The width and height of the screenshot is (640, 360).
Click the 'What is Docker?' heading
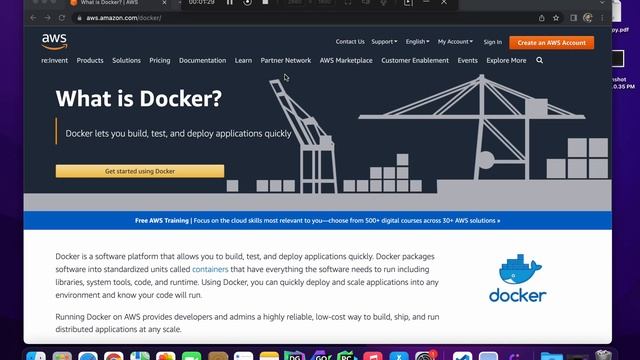coord(139,98)
